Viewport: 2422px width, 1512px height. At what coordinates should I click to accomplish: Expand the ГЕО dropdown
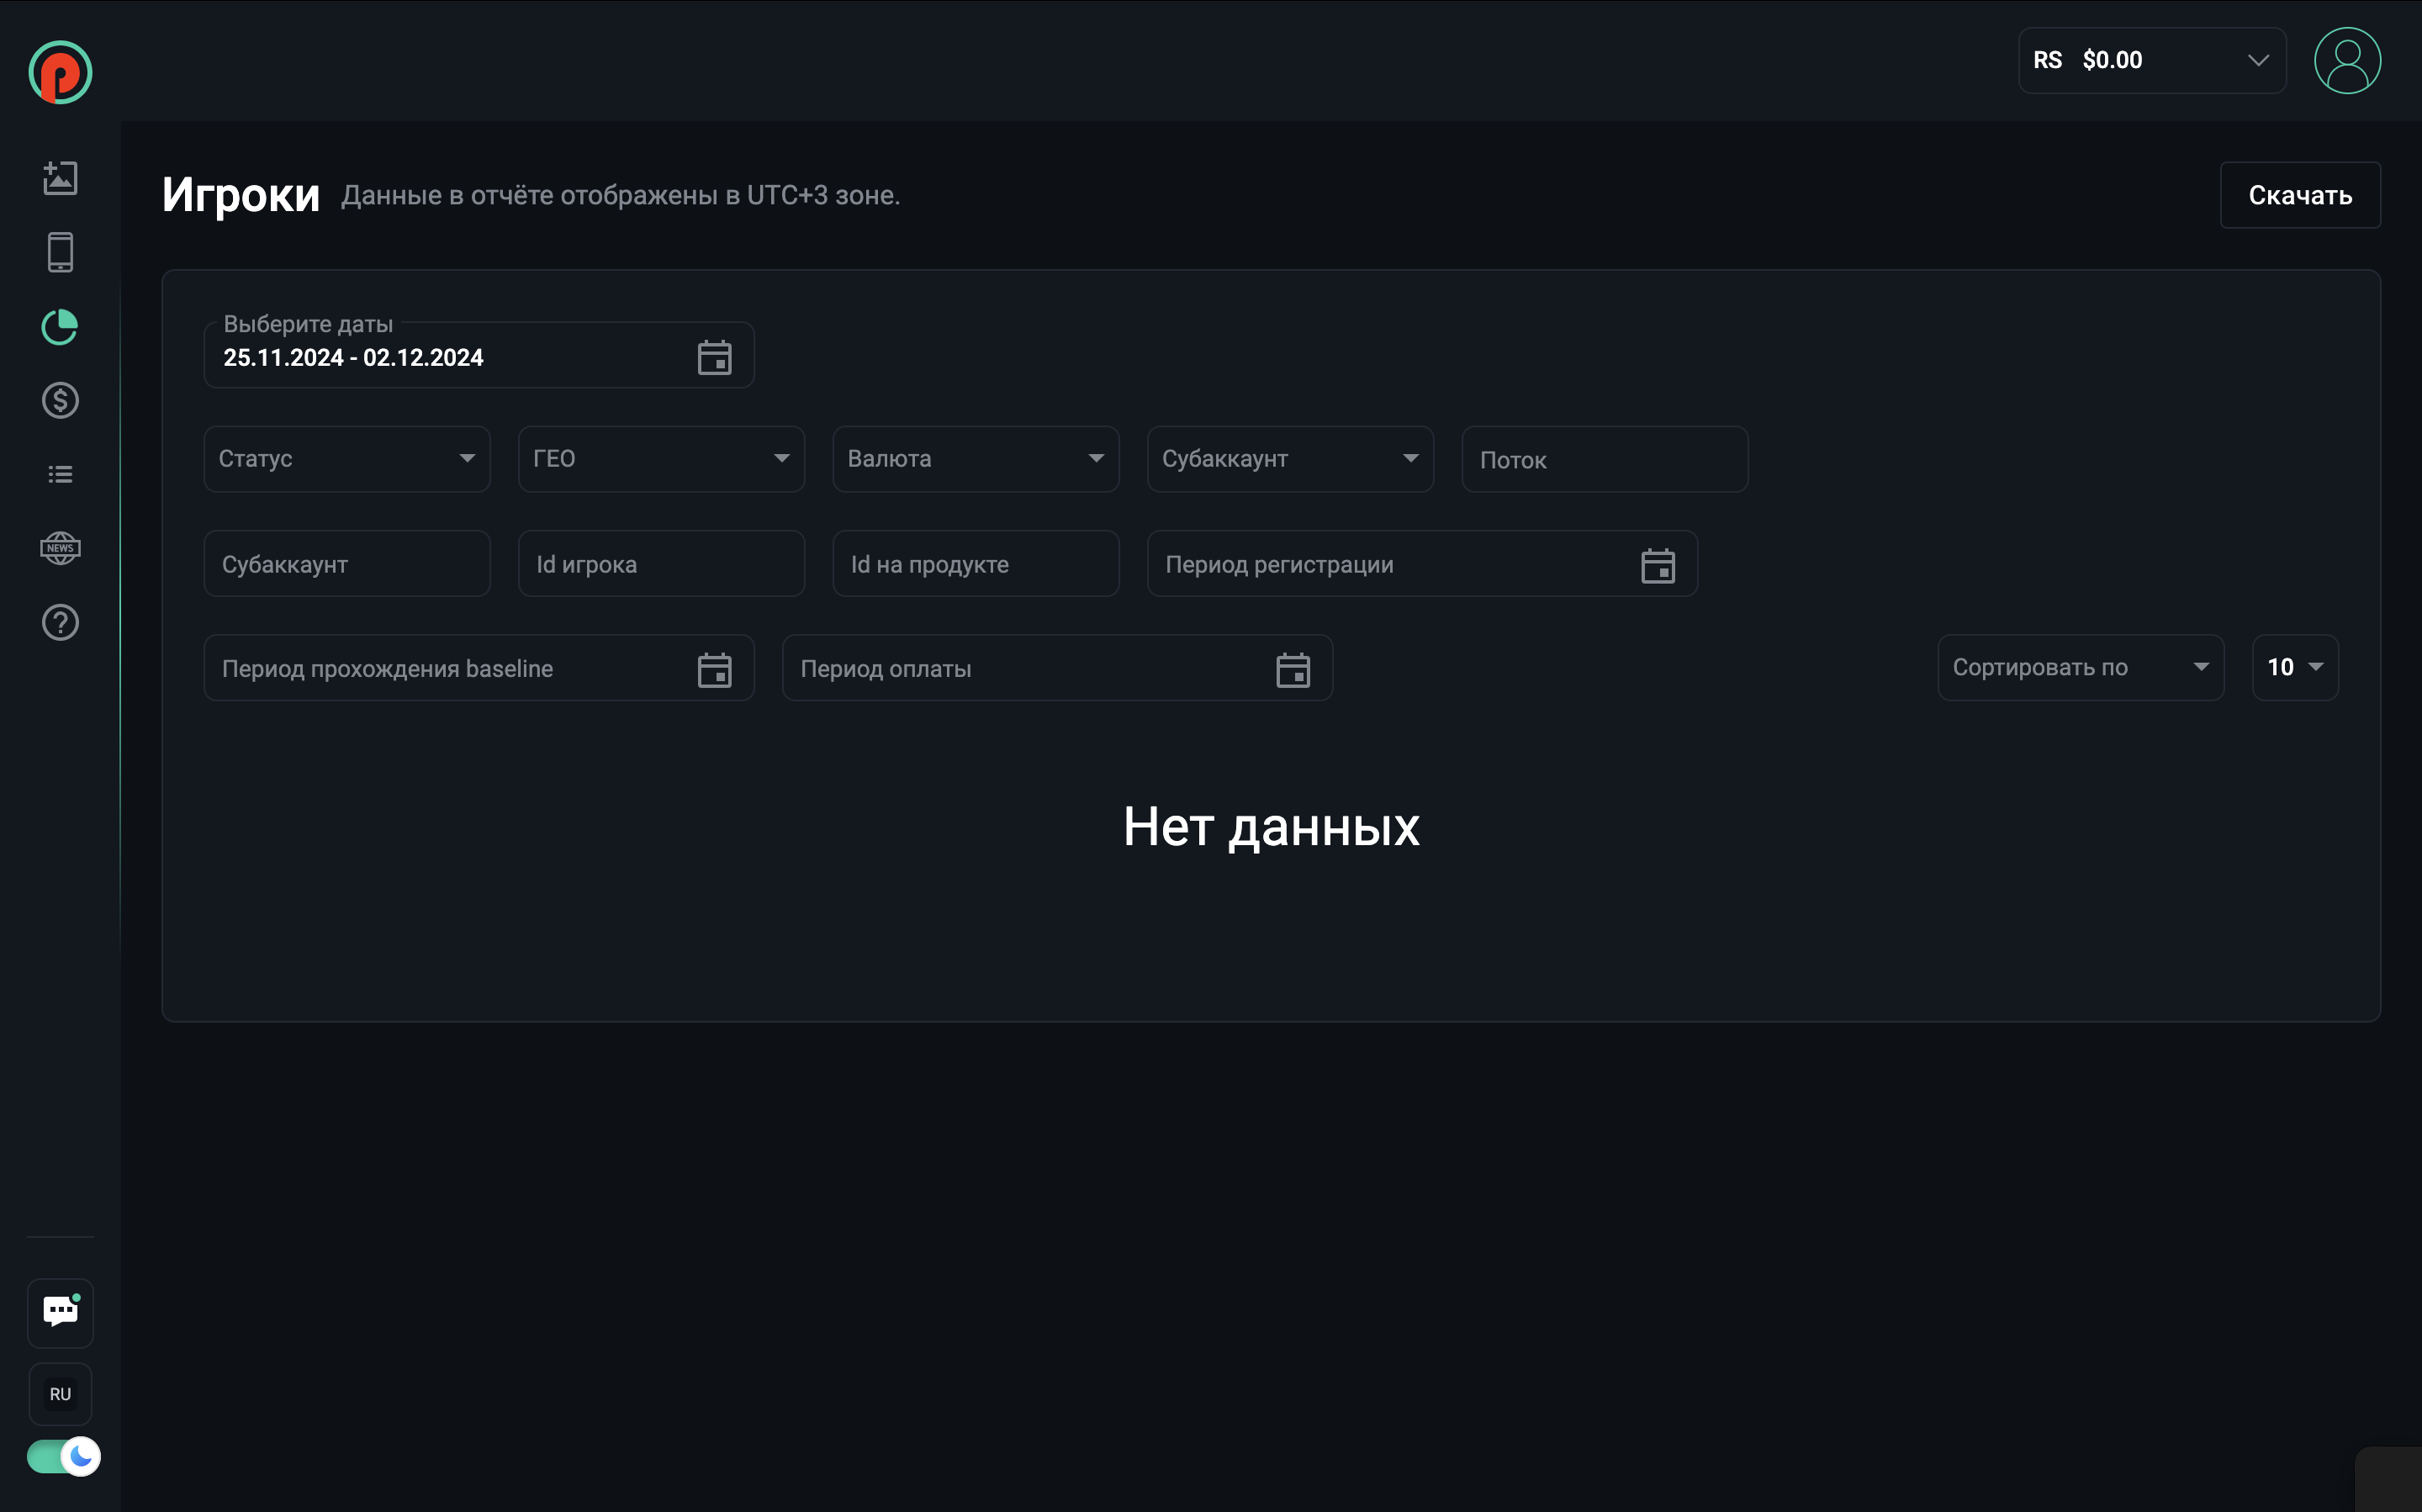click(661, 459)
